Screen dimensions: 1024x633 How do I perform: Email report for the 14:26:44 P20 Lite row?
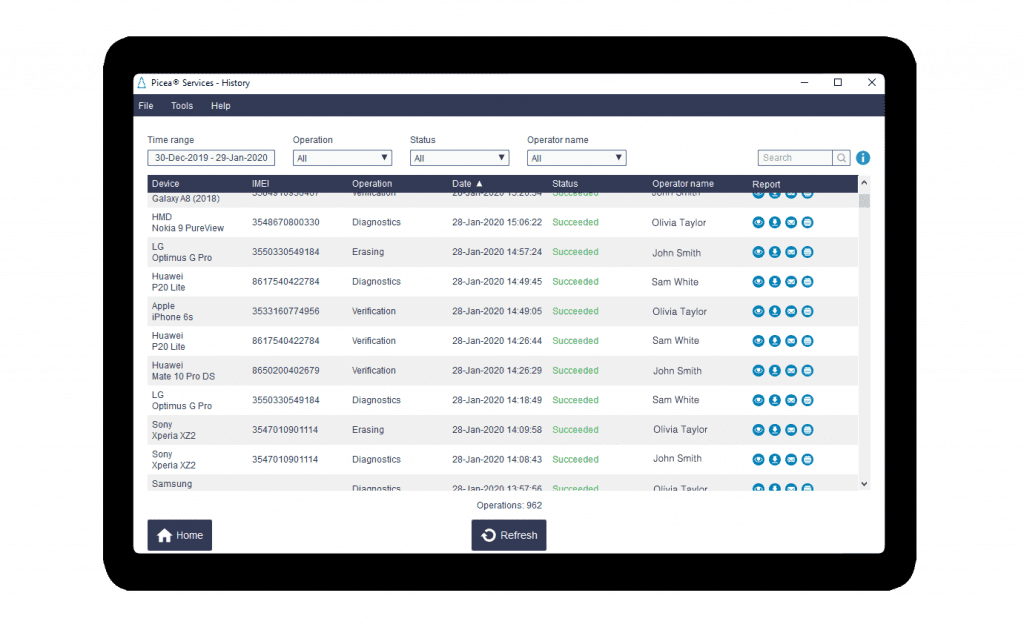tap(791, 341)
